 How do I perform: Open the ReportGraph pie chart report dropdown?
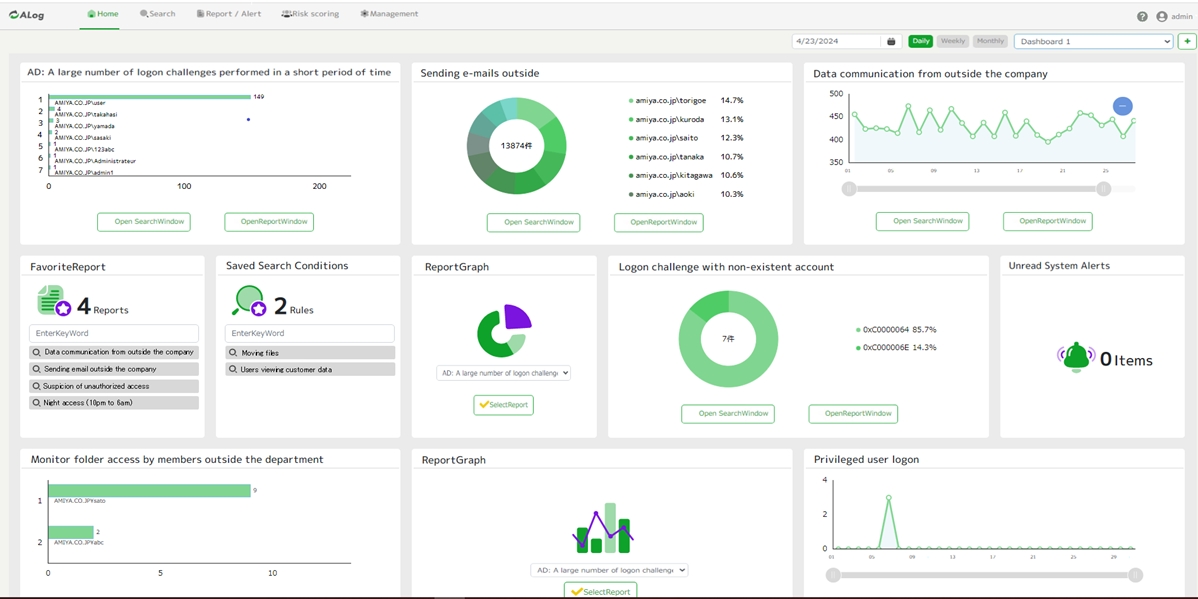(503, 373)
